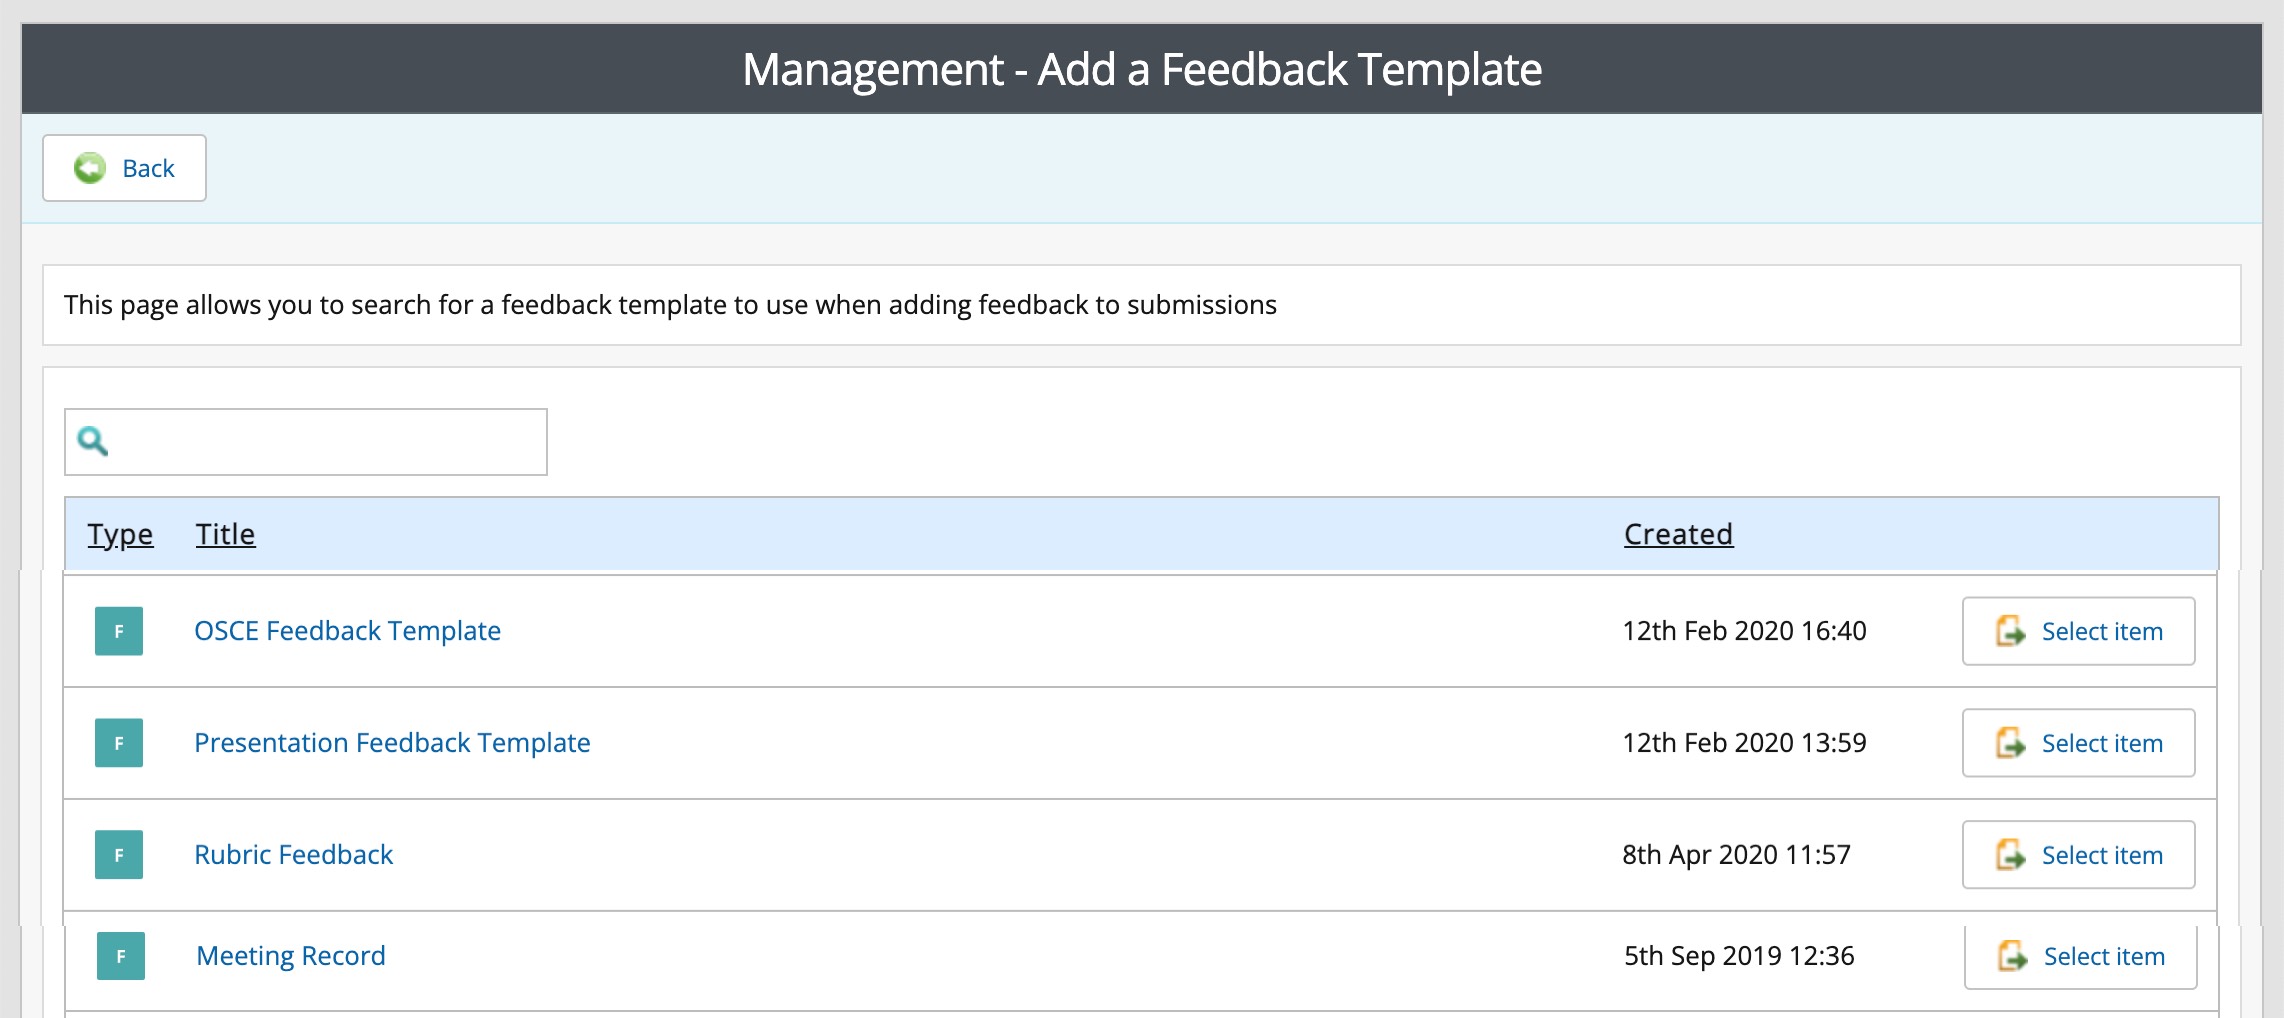Open the Meeting Record link
The image size is (2284, 1018).
(290, 956)
